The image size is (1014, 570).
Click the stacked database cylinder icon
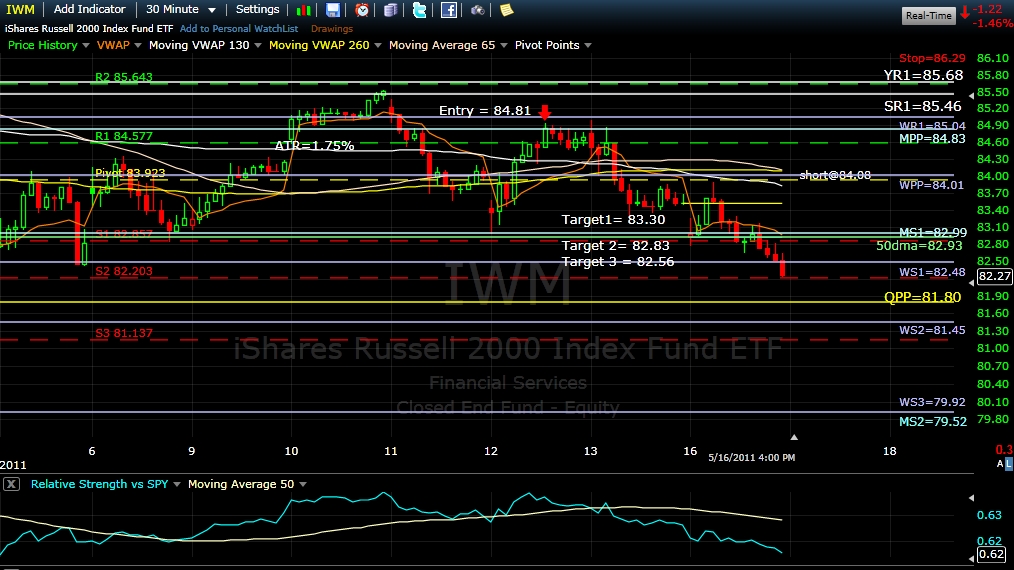(x=391, y=10)
